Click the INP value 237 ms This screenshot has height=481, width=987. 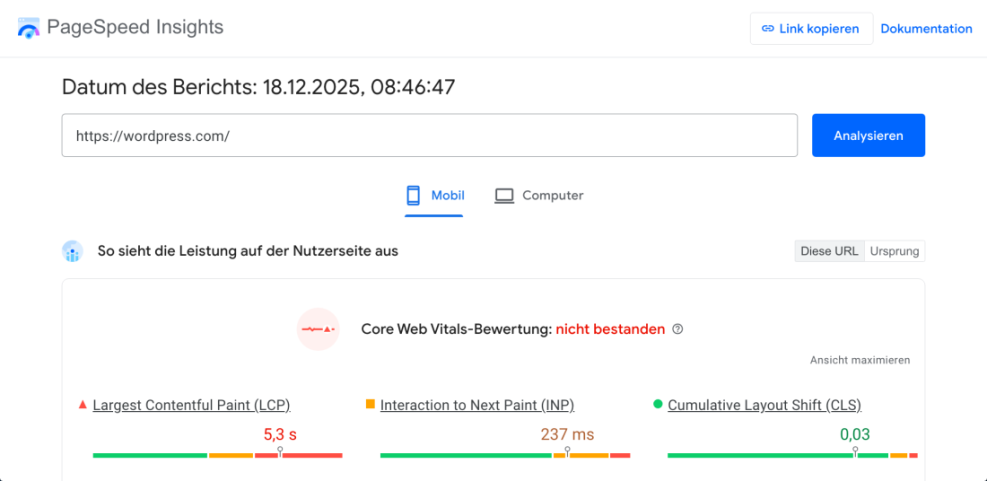(x=567, y=434)
